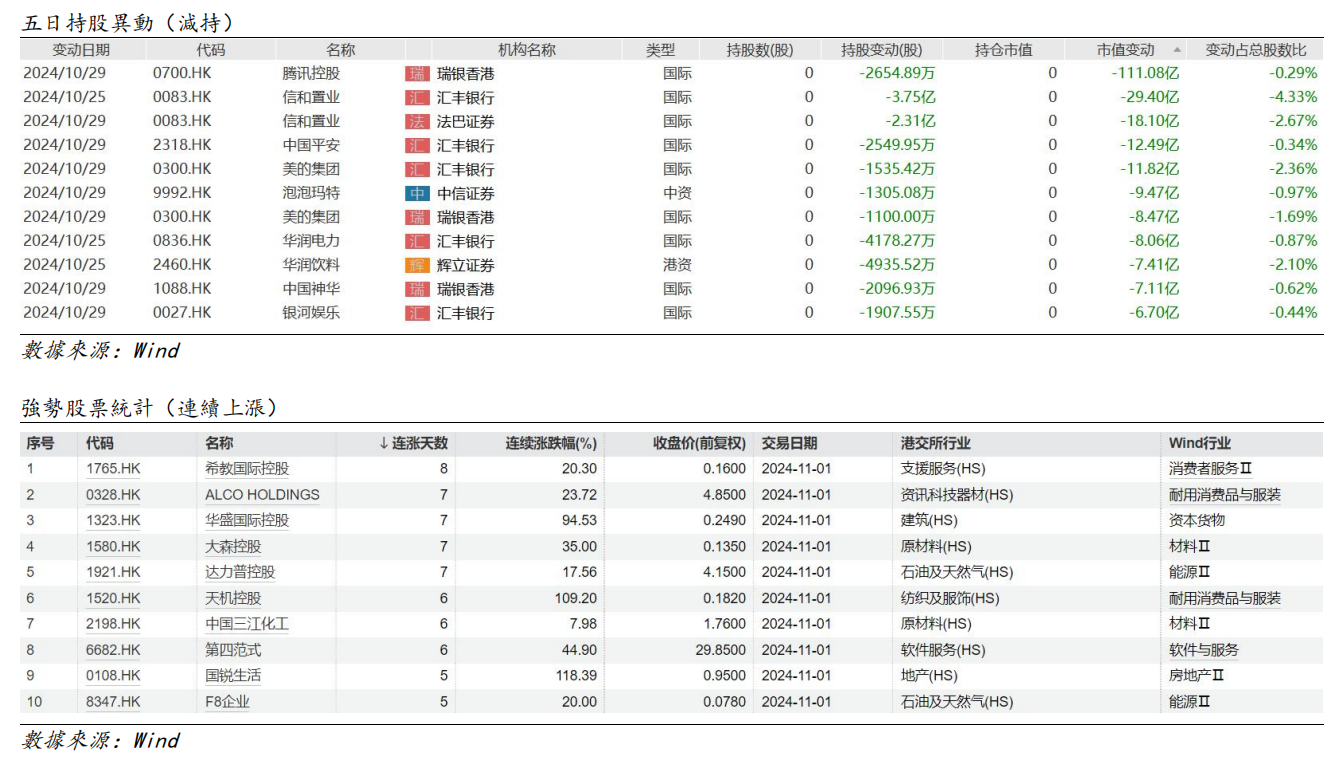Select the 9992.HK code cell
The height and width of the screenshot is (761, 1333).
point(182,194)
